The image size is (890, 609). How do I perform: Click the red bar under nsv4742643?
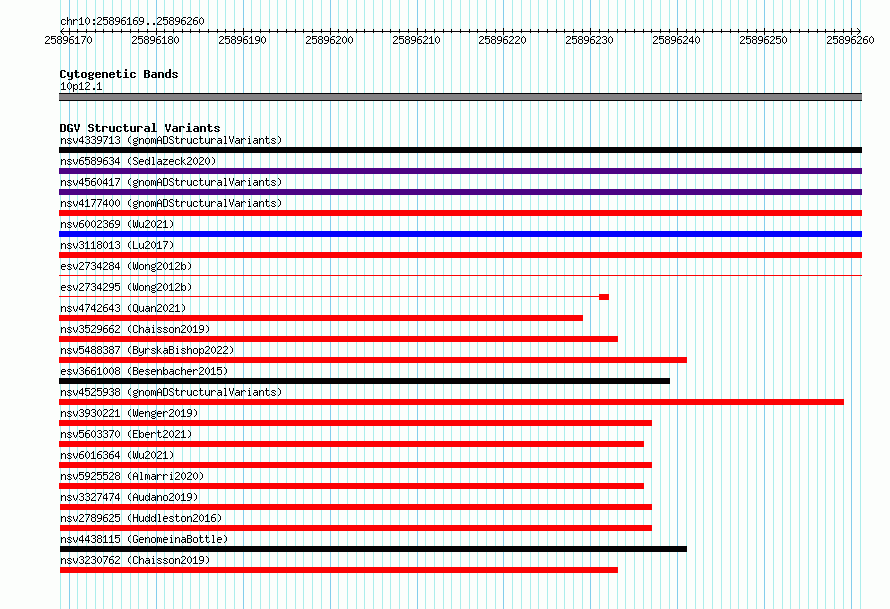[x=321, y=318]
